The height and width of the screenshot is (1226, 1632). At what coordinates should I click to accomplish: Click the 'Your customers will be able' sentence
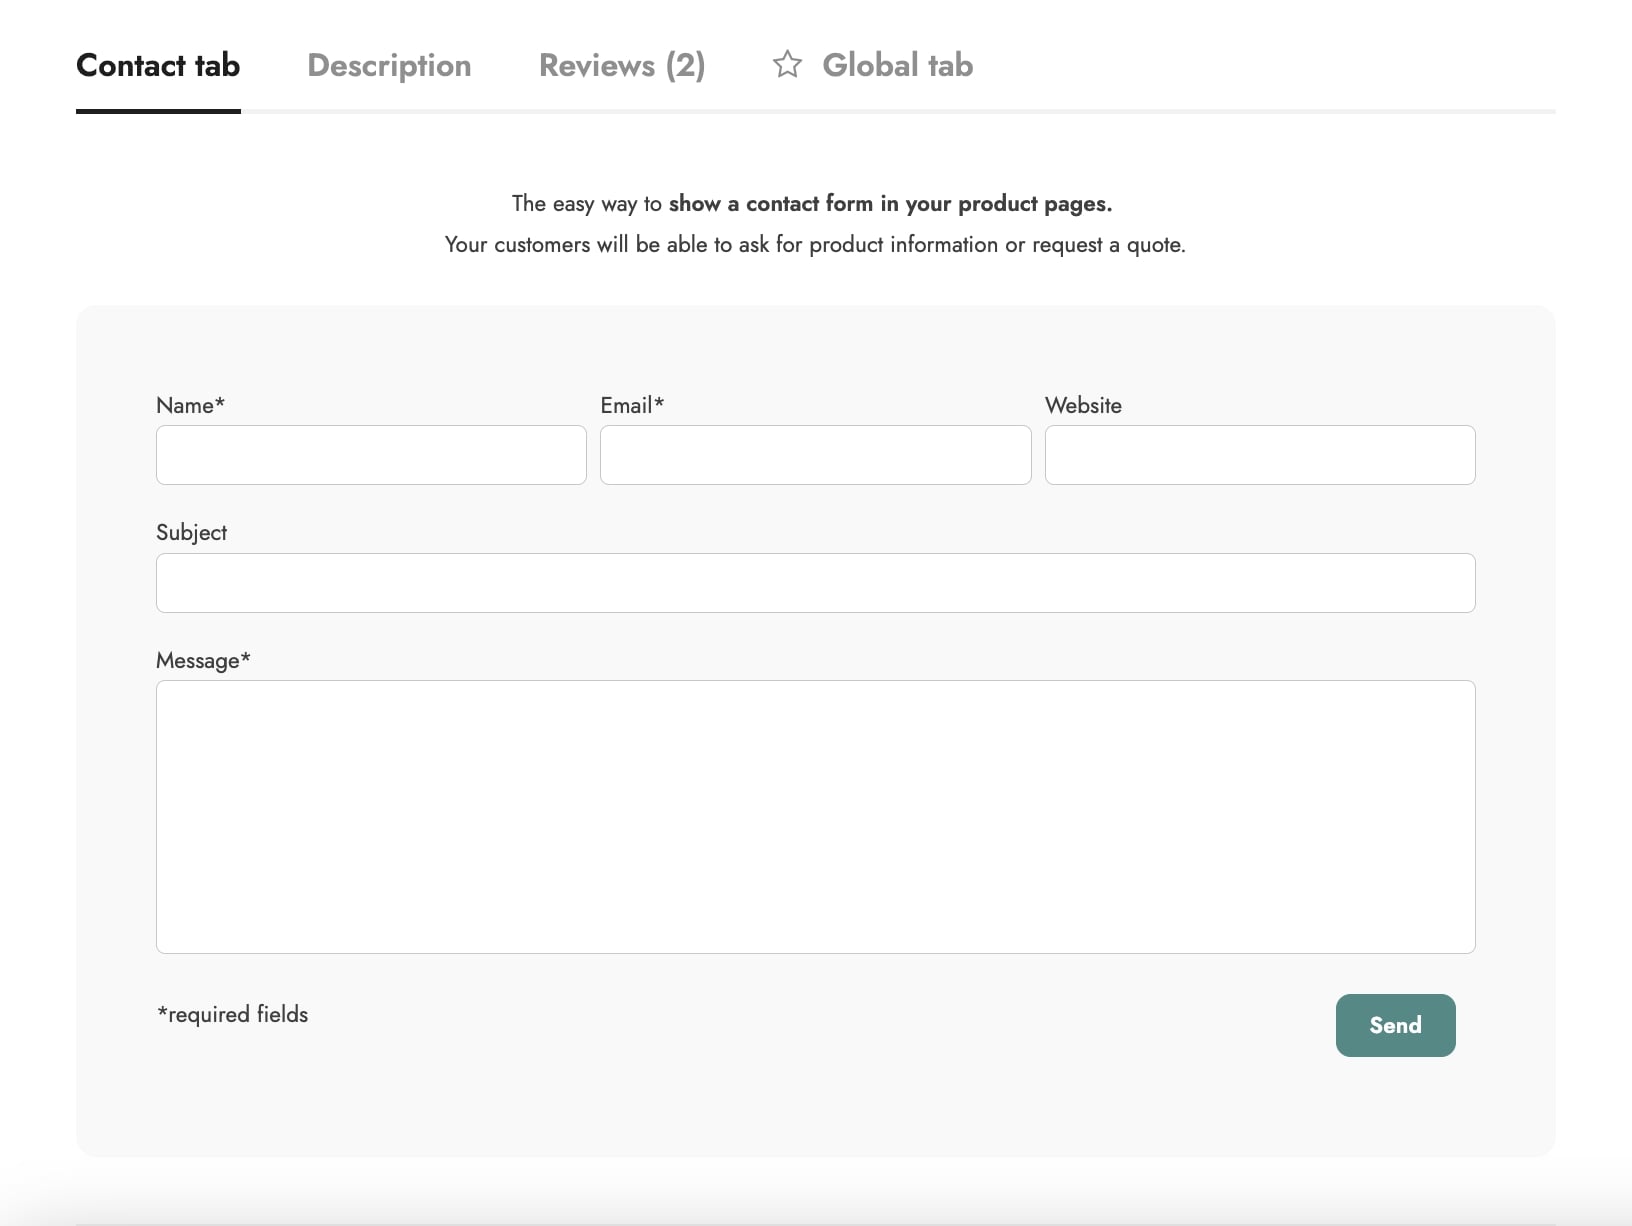814,245
